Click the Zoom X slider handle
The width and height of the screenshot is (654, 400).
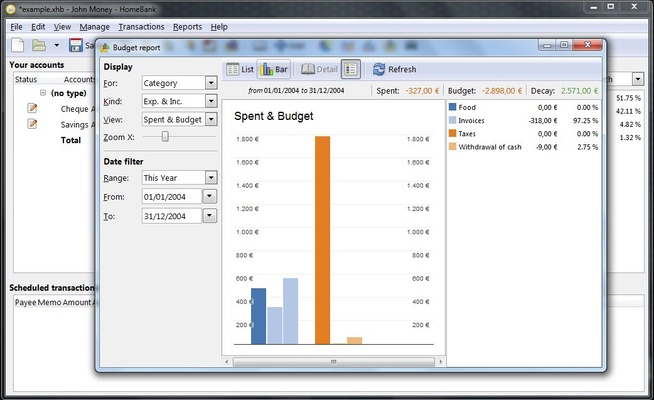pos(165,137)
